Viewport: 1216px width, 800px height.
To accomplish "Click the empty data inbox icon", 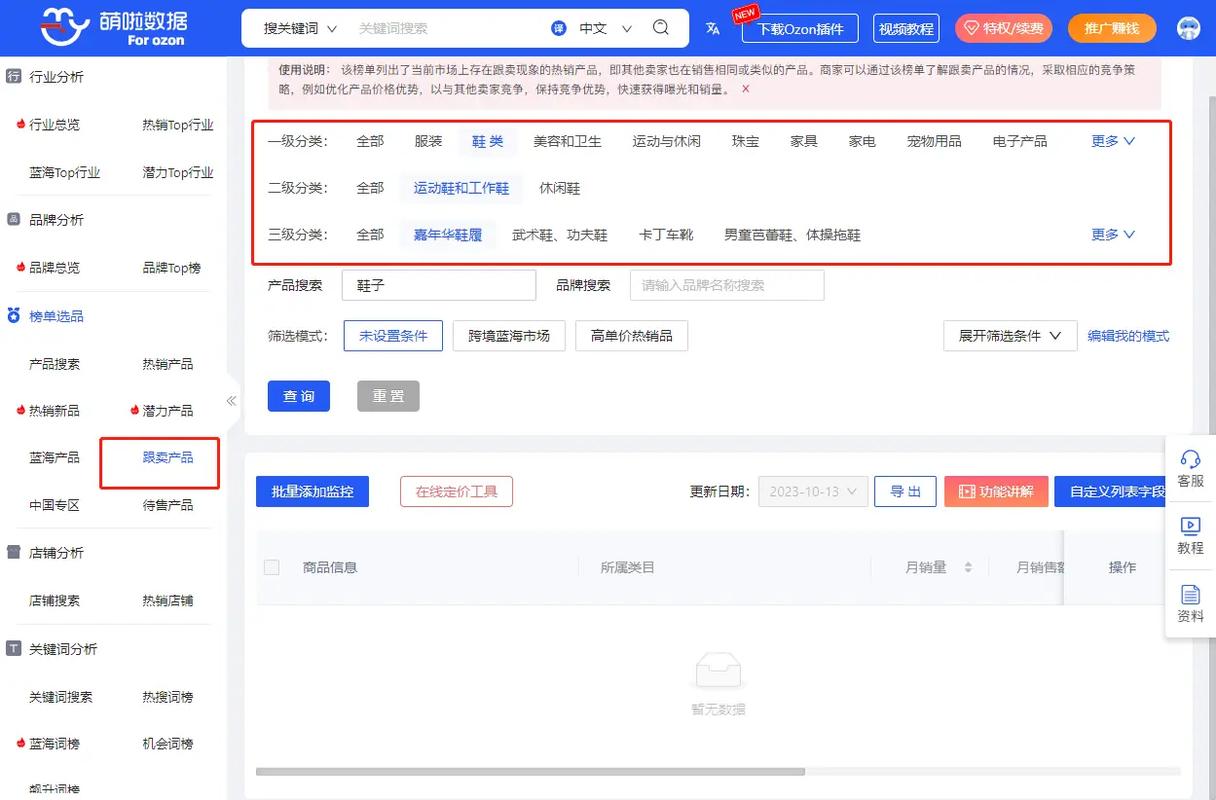I will point(717,670).
